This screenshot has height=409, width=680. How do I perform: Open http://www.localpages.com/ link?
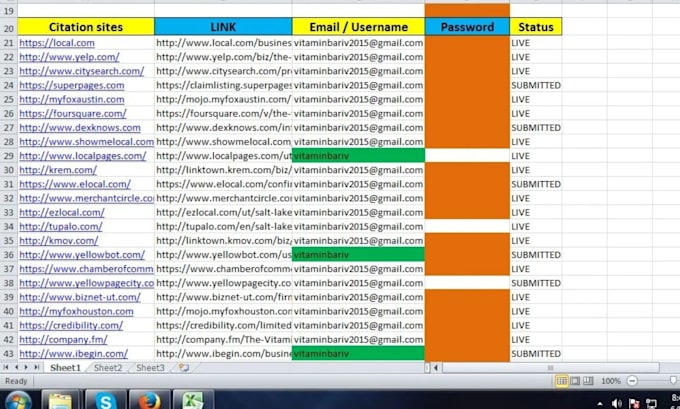pos(83,156)
